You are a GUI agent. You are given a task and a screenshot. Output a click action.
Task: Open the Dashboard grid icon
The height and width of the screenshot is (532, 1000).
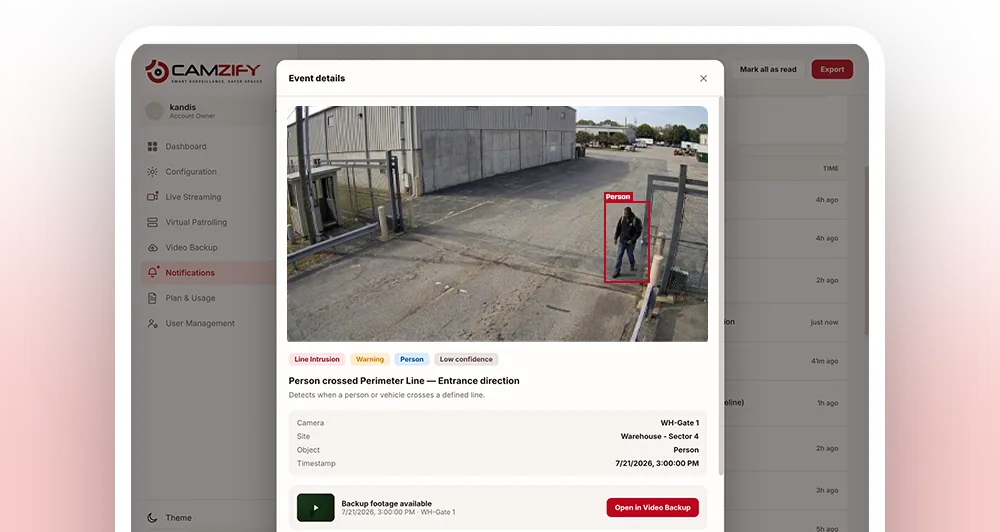point(152,147)
